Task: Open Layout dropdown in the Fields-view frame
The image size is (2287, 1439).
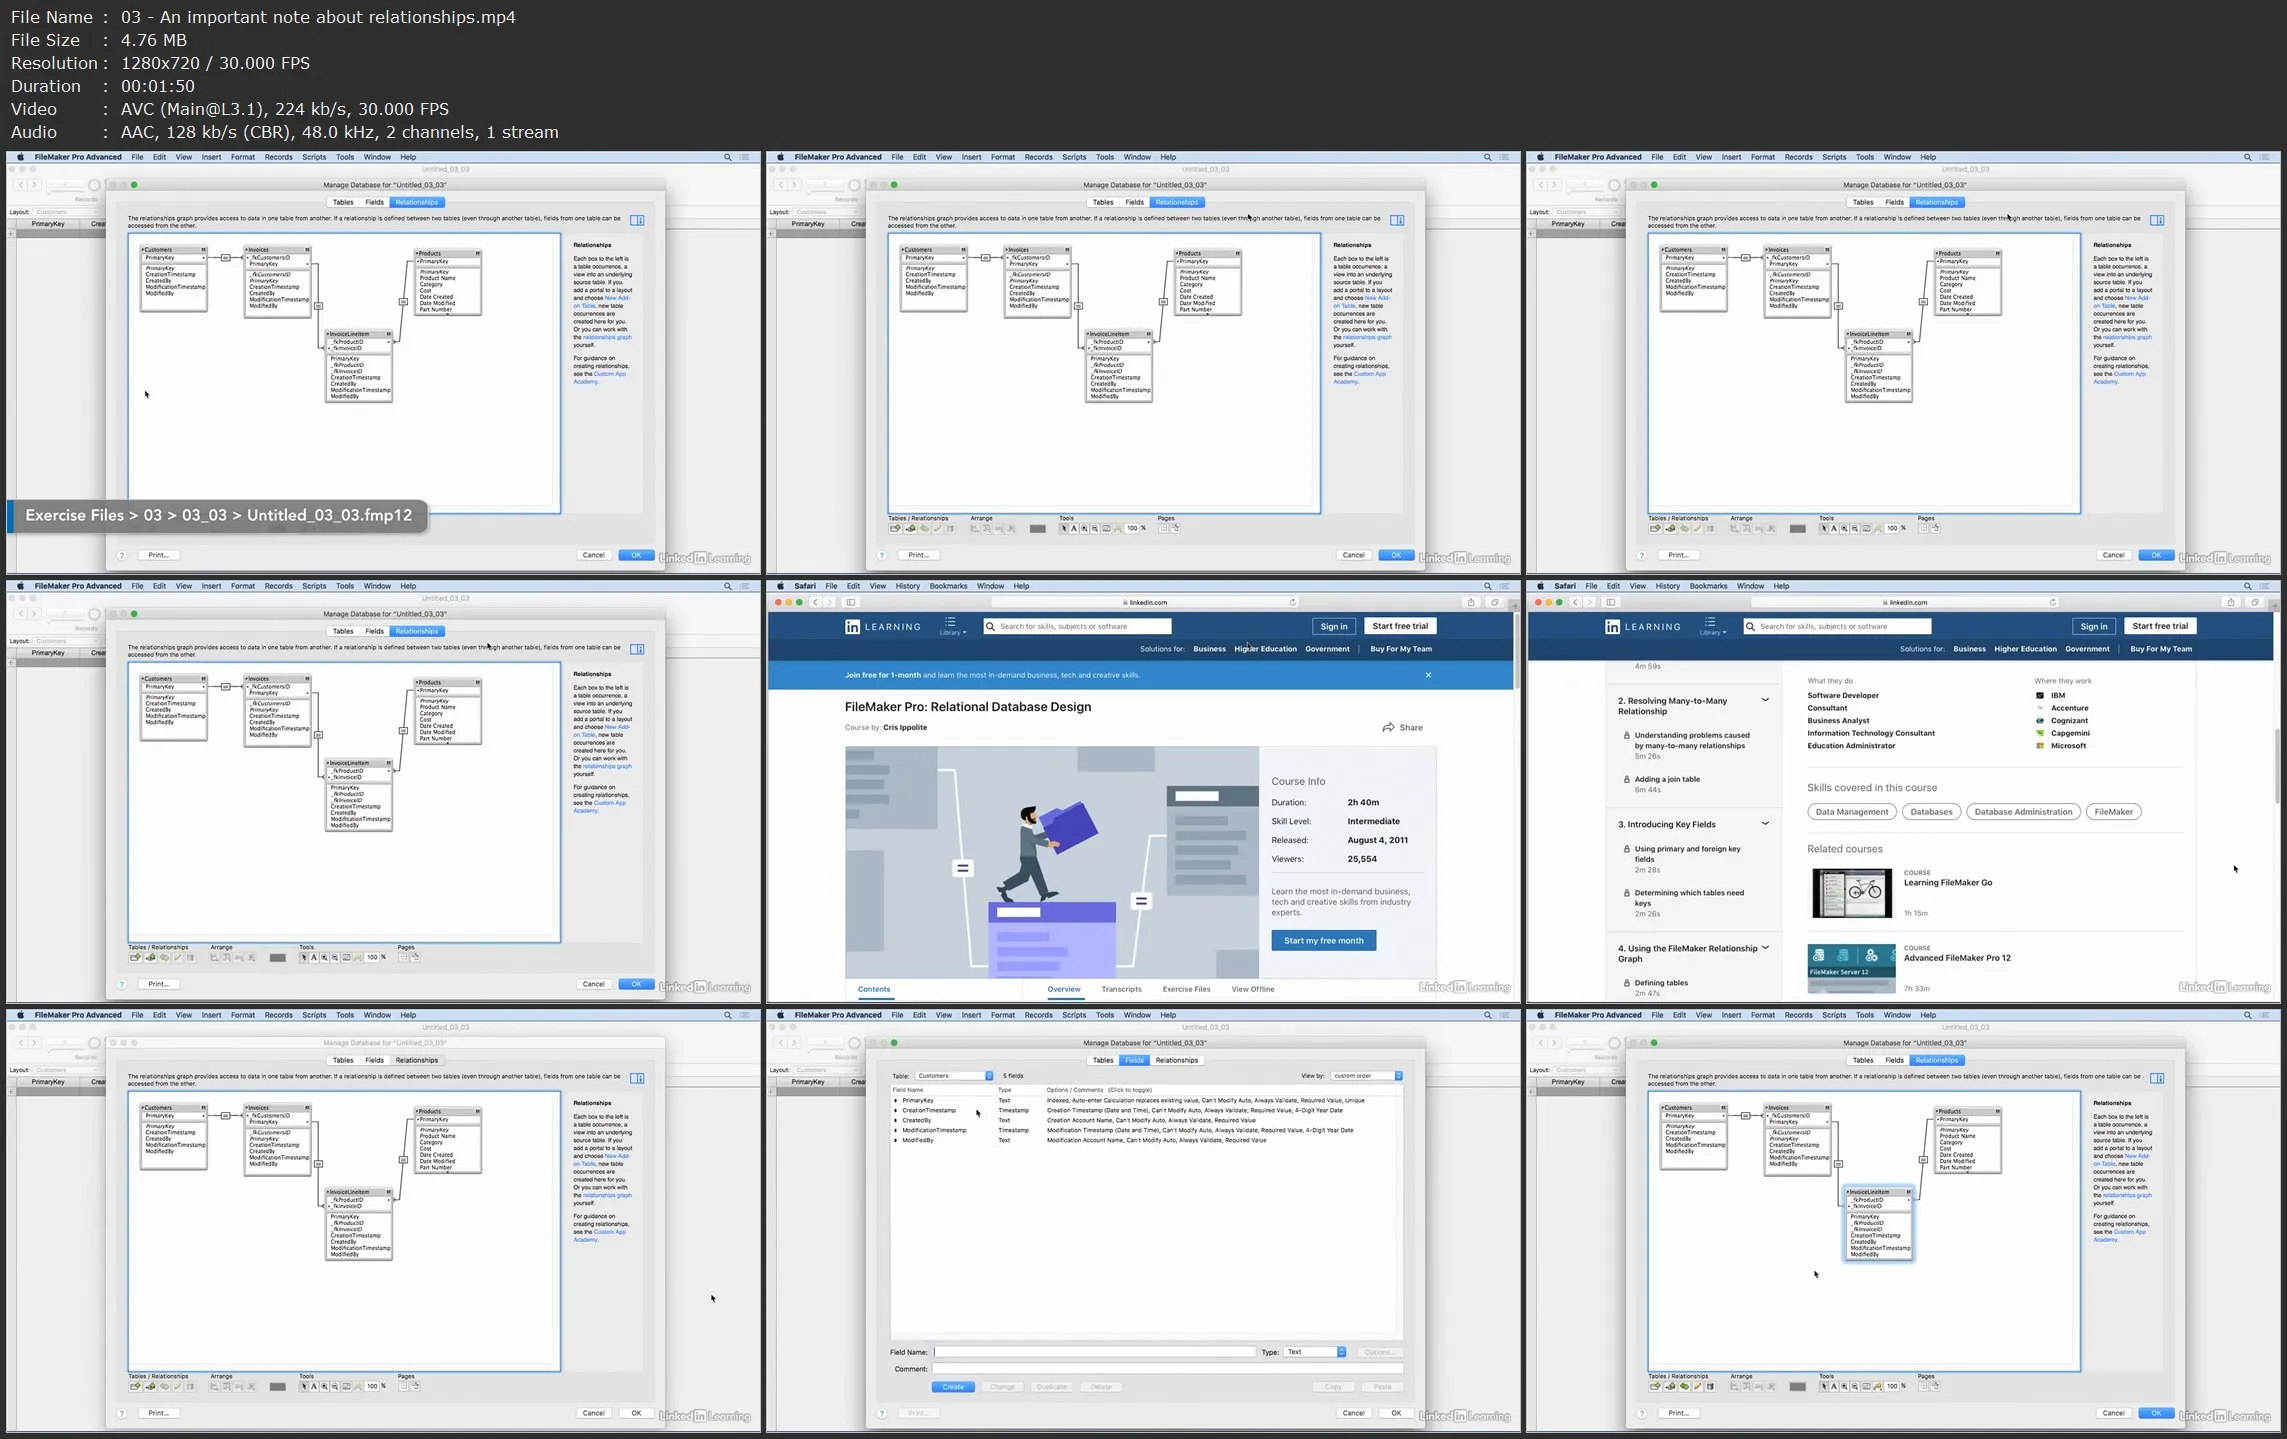Action: 826,1070
